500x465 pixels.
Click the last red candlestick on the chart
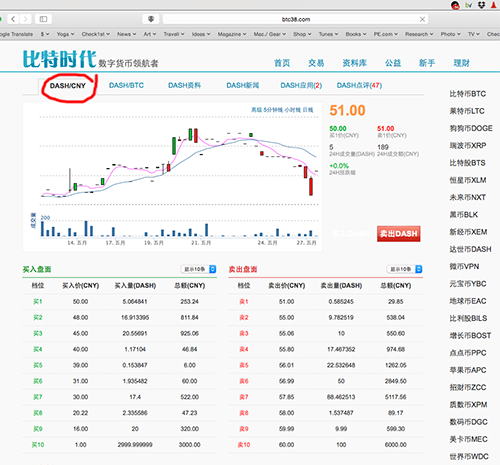311,187
